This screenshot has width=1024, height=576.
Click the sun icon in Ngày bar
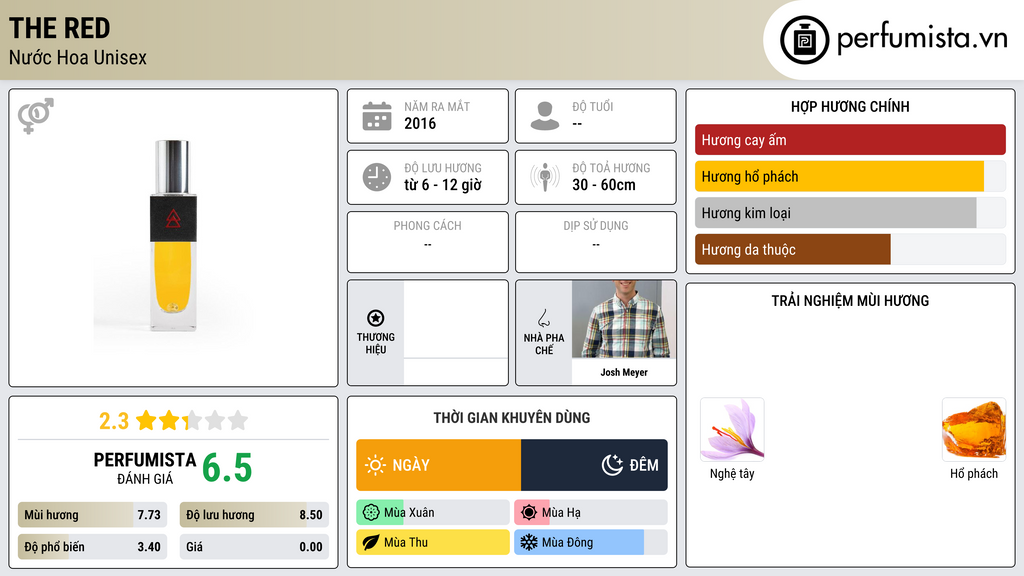(x=376, y=465)
